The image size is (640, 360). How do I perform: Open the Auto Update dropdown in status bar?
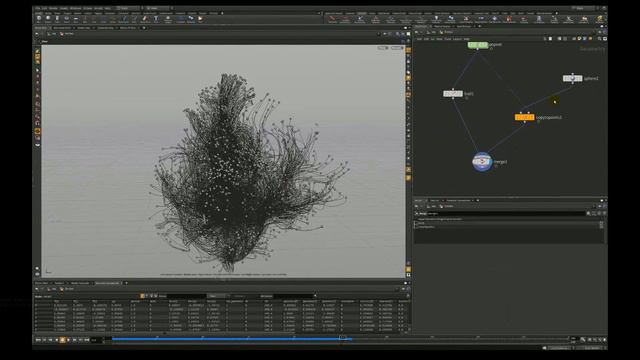(x=559, y=348)
